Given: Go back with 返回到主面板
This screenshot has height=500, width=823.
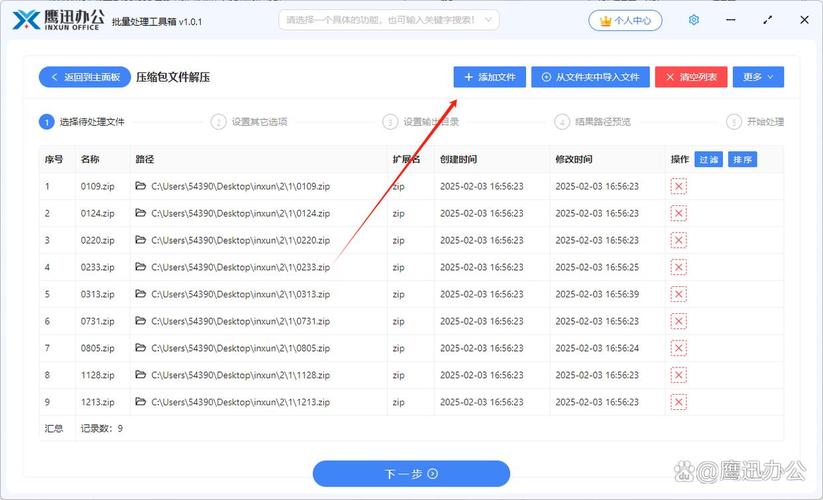Looking at the screenshot, I should coord(85,77).
